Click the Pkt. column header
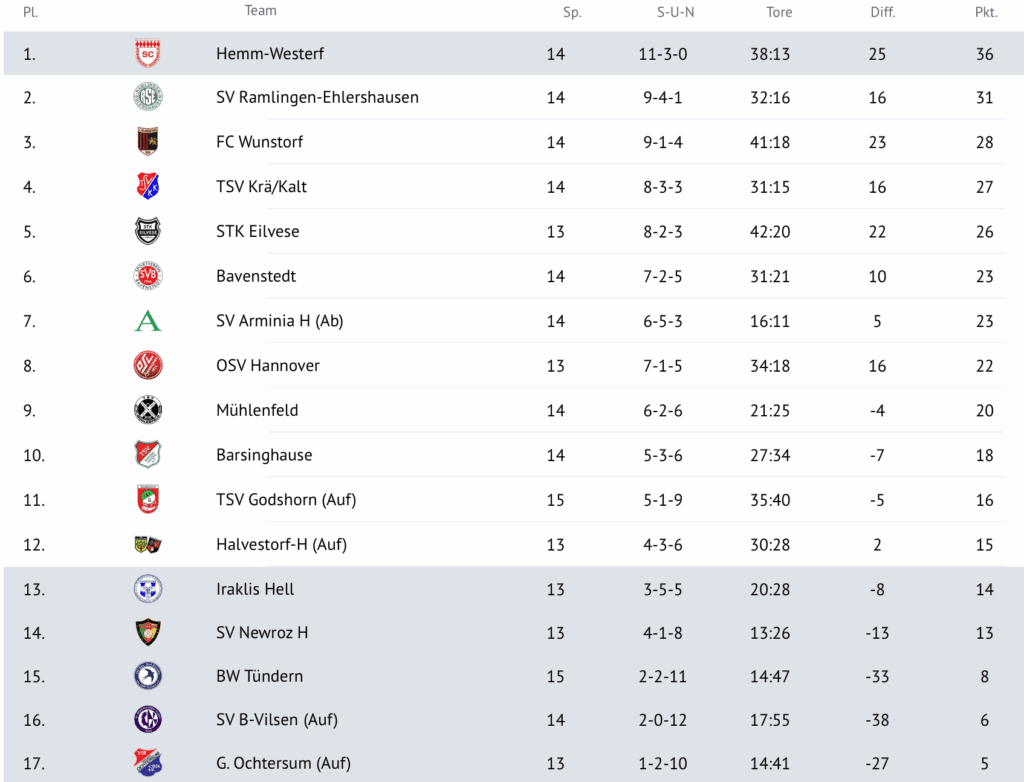The width and height of the screenshot is (1024, 782). [986, 13]
